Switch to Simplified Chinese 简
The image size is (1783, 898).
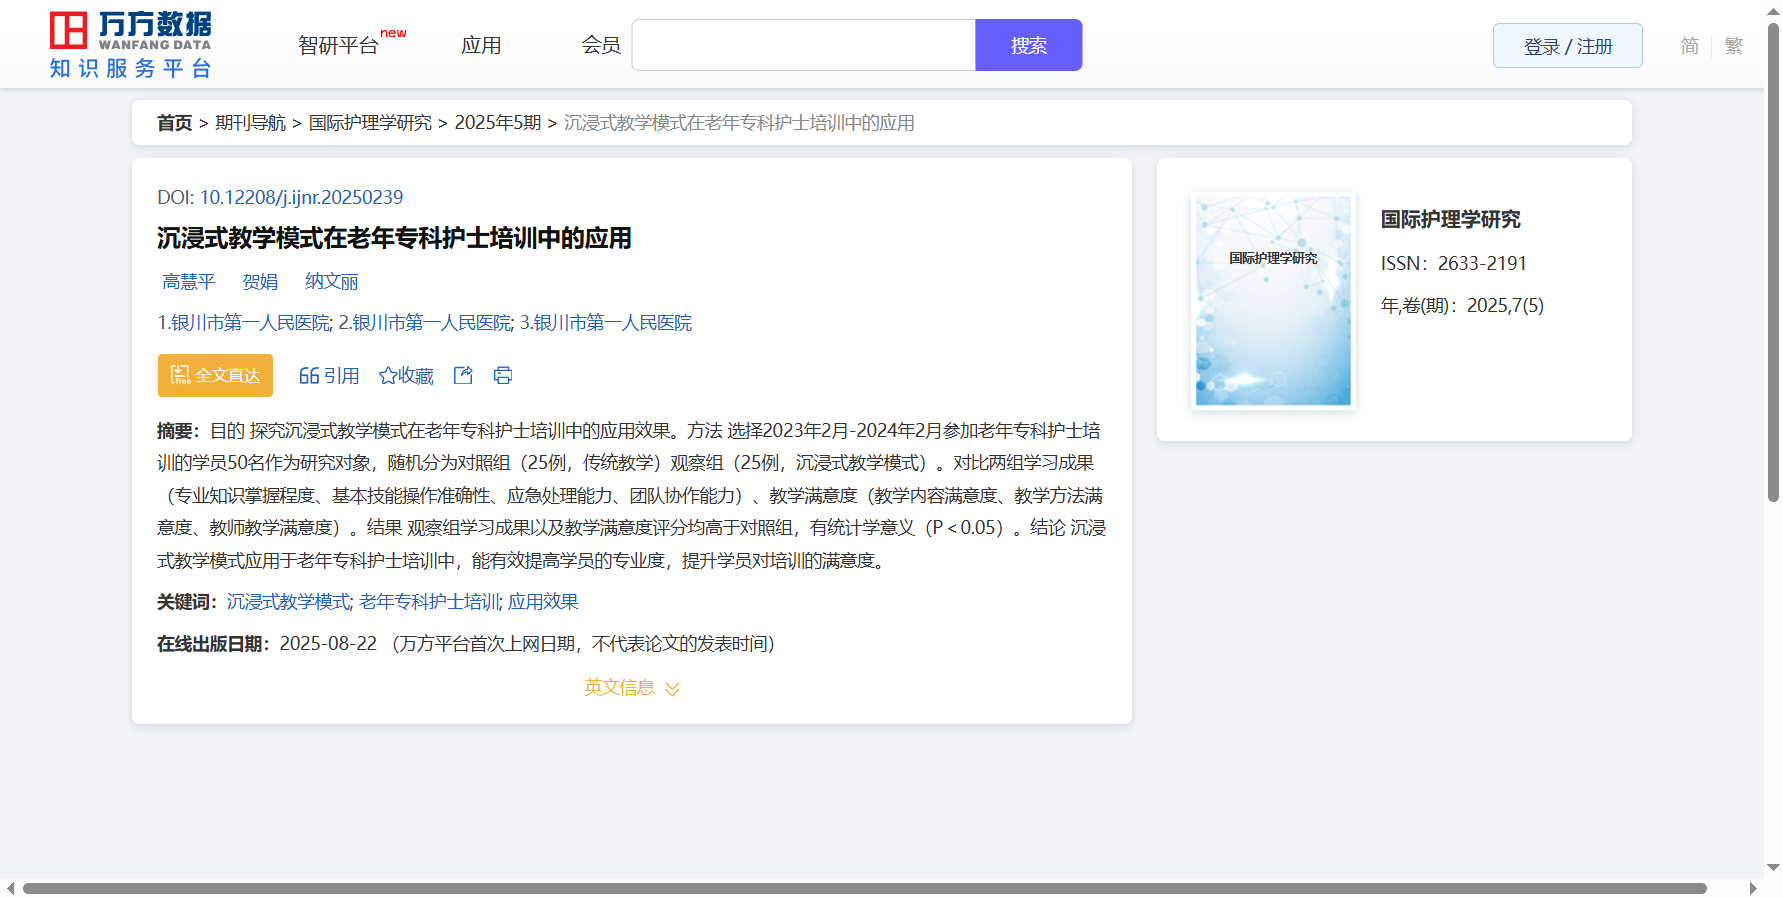tap(1689, 46)
